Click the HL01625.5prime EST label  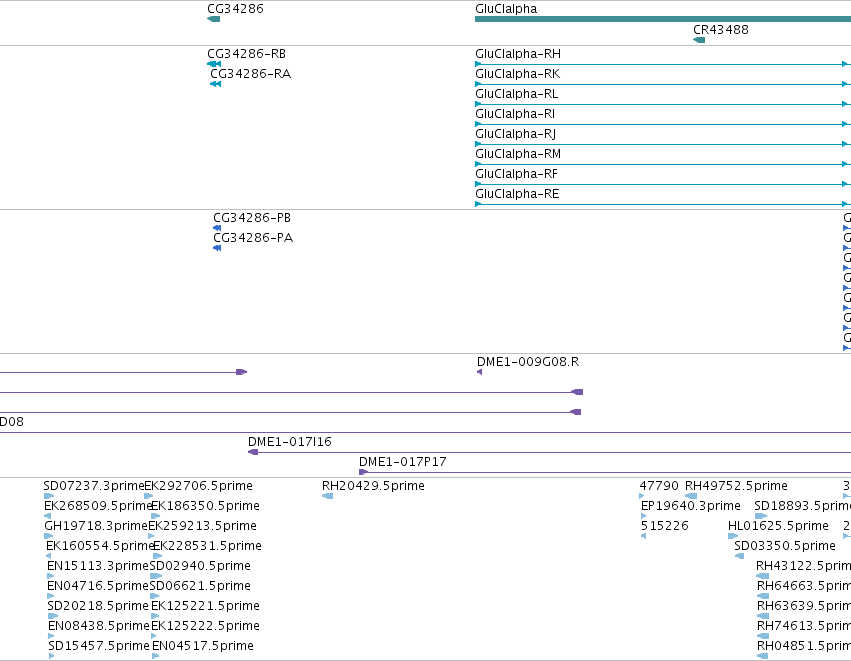click(x=778, y=526)
